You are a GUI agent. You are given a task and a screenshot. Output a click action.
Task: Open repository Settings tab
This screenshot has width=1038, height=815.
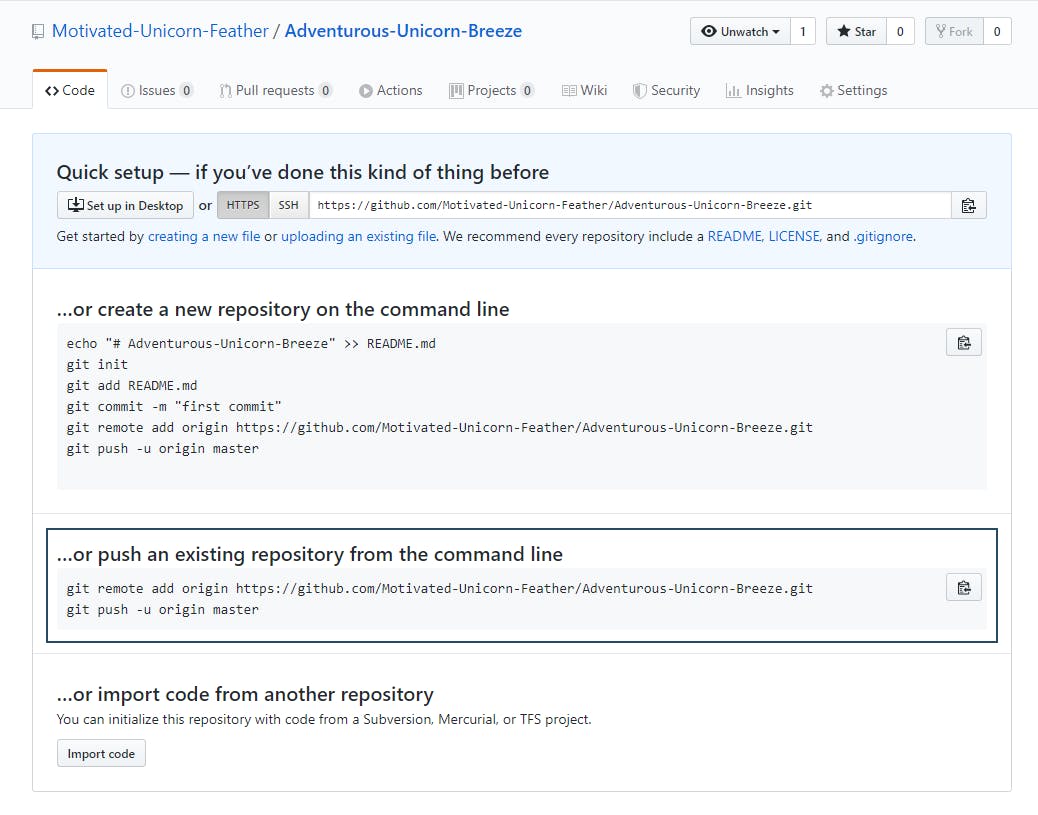[x=853, y=90]
